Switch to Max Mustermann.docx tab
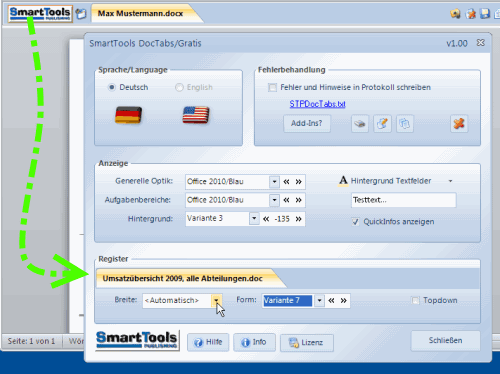This screenshot has width=500, height=374. (x=141, y=14)
